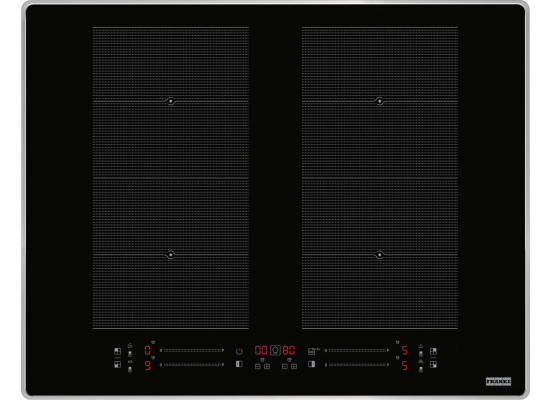
Task: Tap the bottommost right-side cooking function icon
Action: [x=421, y=369]
